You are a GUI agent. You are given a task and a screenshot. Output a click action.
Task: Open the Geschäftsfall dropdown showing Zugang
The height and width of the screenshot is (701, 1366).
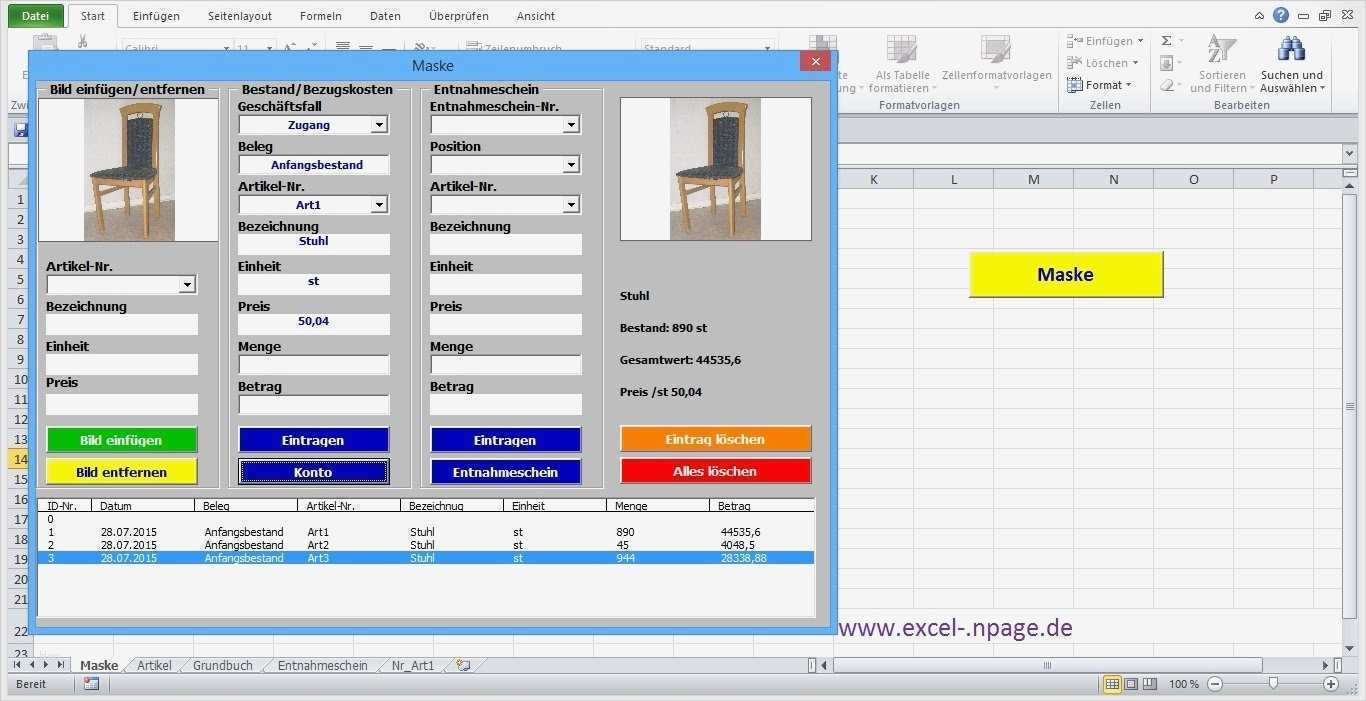[x=380, y=124]
